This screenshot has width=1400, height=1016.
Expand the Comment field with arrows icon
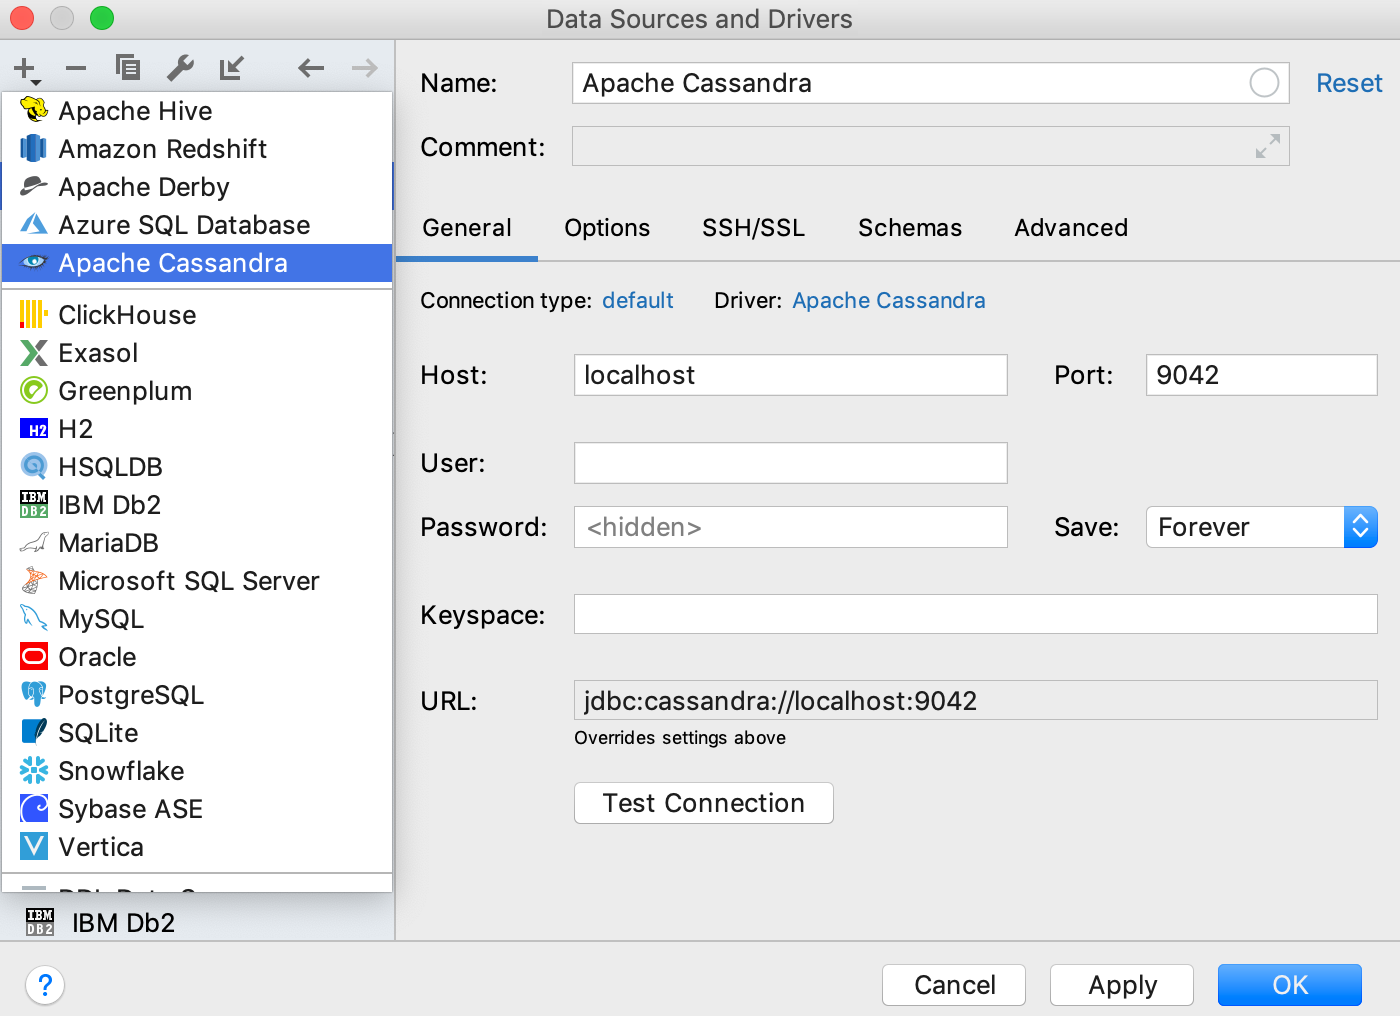(1267, 147)
